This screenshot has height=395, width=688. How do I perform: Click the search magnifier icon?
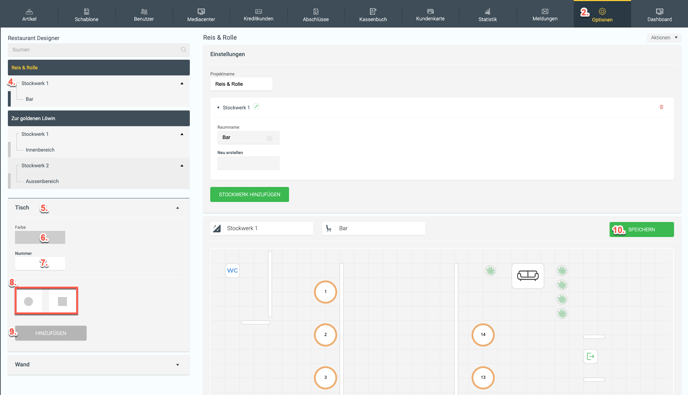pyautogui.click(x=183, y=50)
